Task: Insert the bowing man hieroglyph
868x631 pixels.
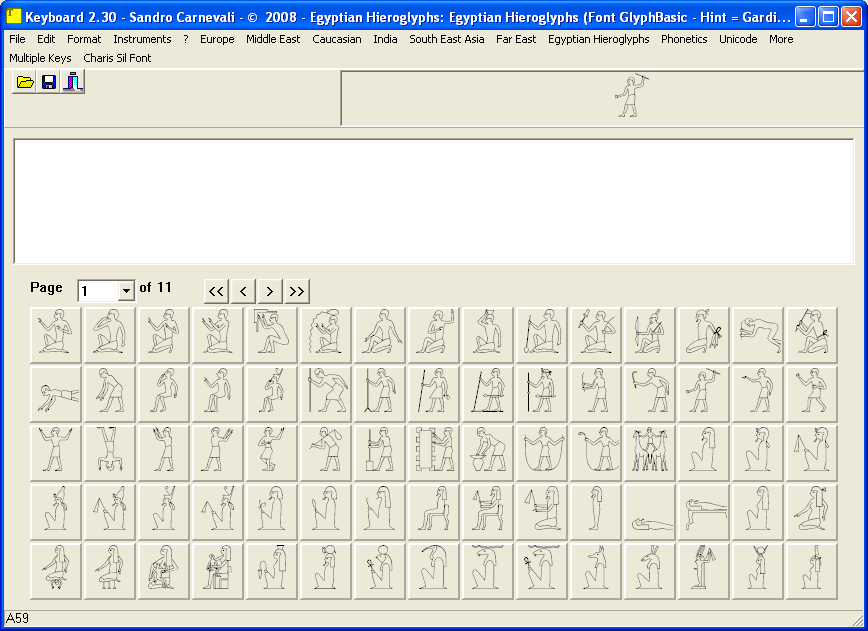Action: 110,394
